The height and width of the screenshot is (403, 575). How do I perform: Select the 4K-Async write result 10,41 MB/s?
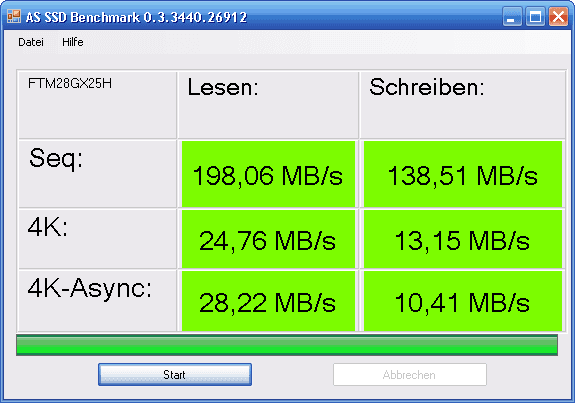point(463,301)
